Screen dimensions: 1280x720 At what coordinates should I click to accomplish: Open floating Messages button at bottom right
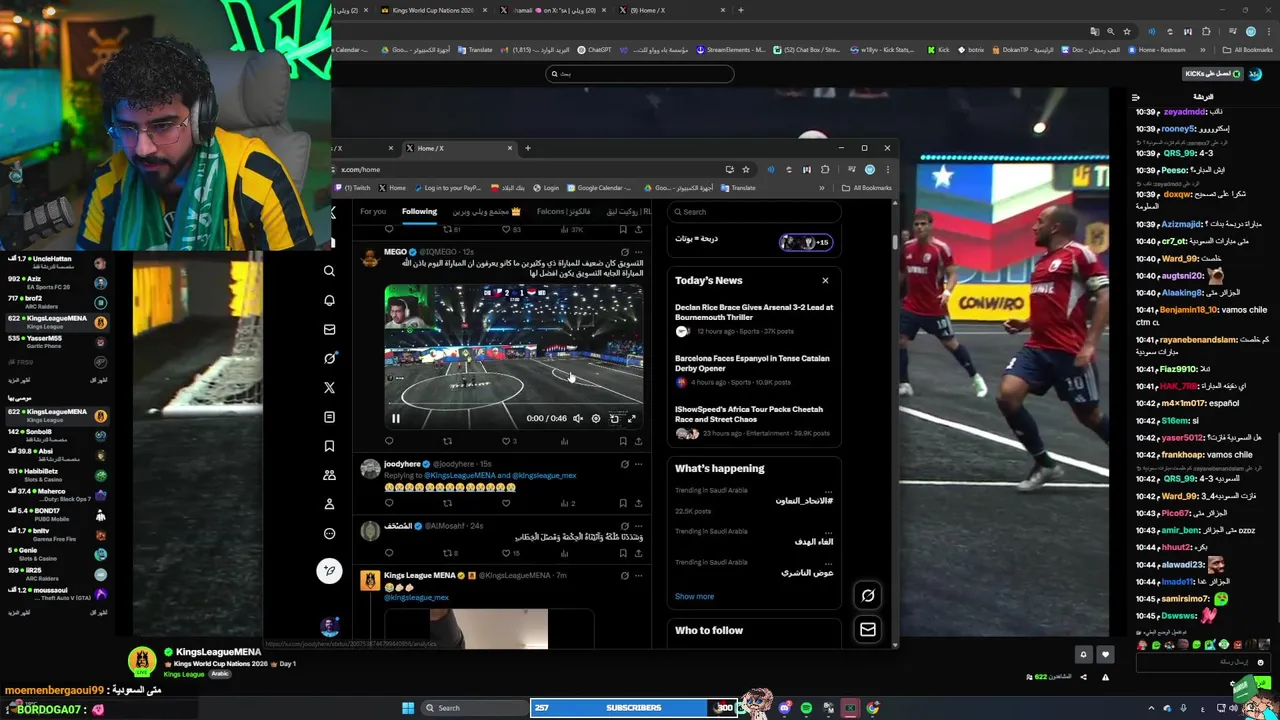868,630
